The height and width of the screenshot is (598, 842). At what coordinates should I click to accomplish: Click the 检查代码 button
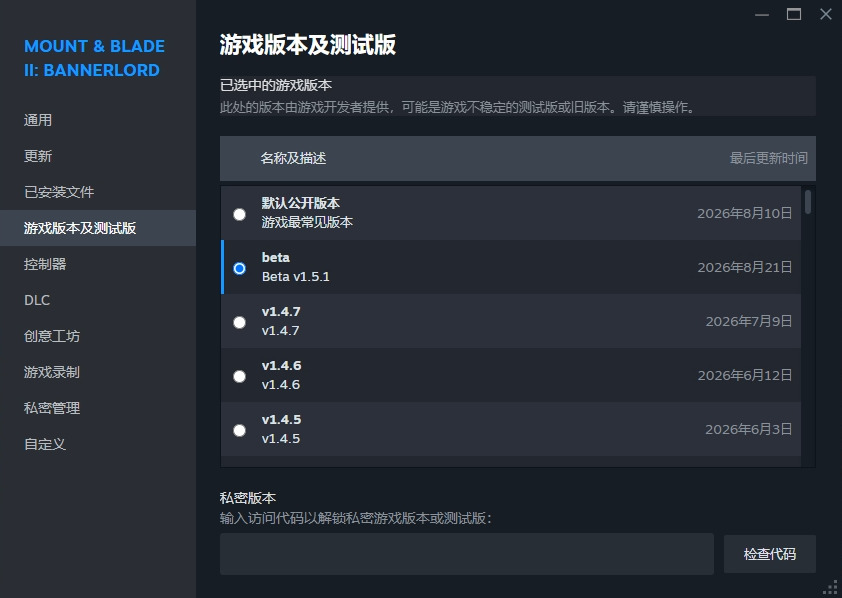[x=770, y=554]
